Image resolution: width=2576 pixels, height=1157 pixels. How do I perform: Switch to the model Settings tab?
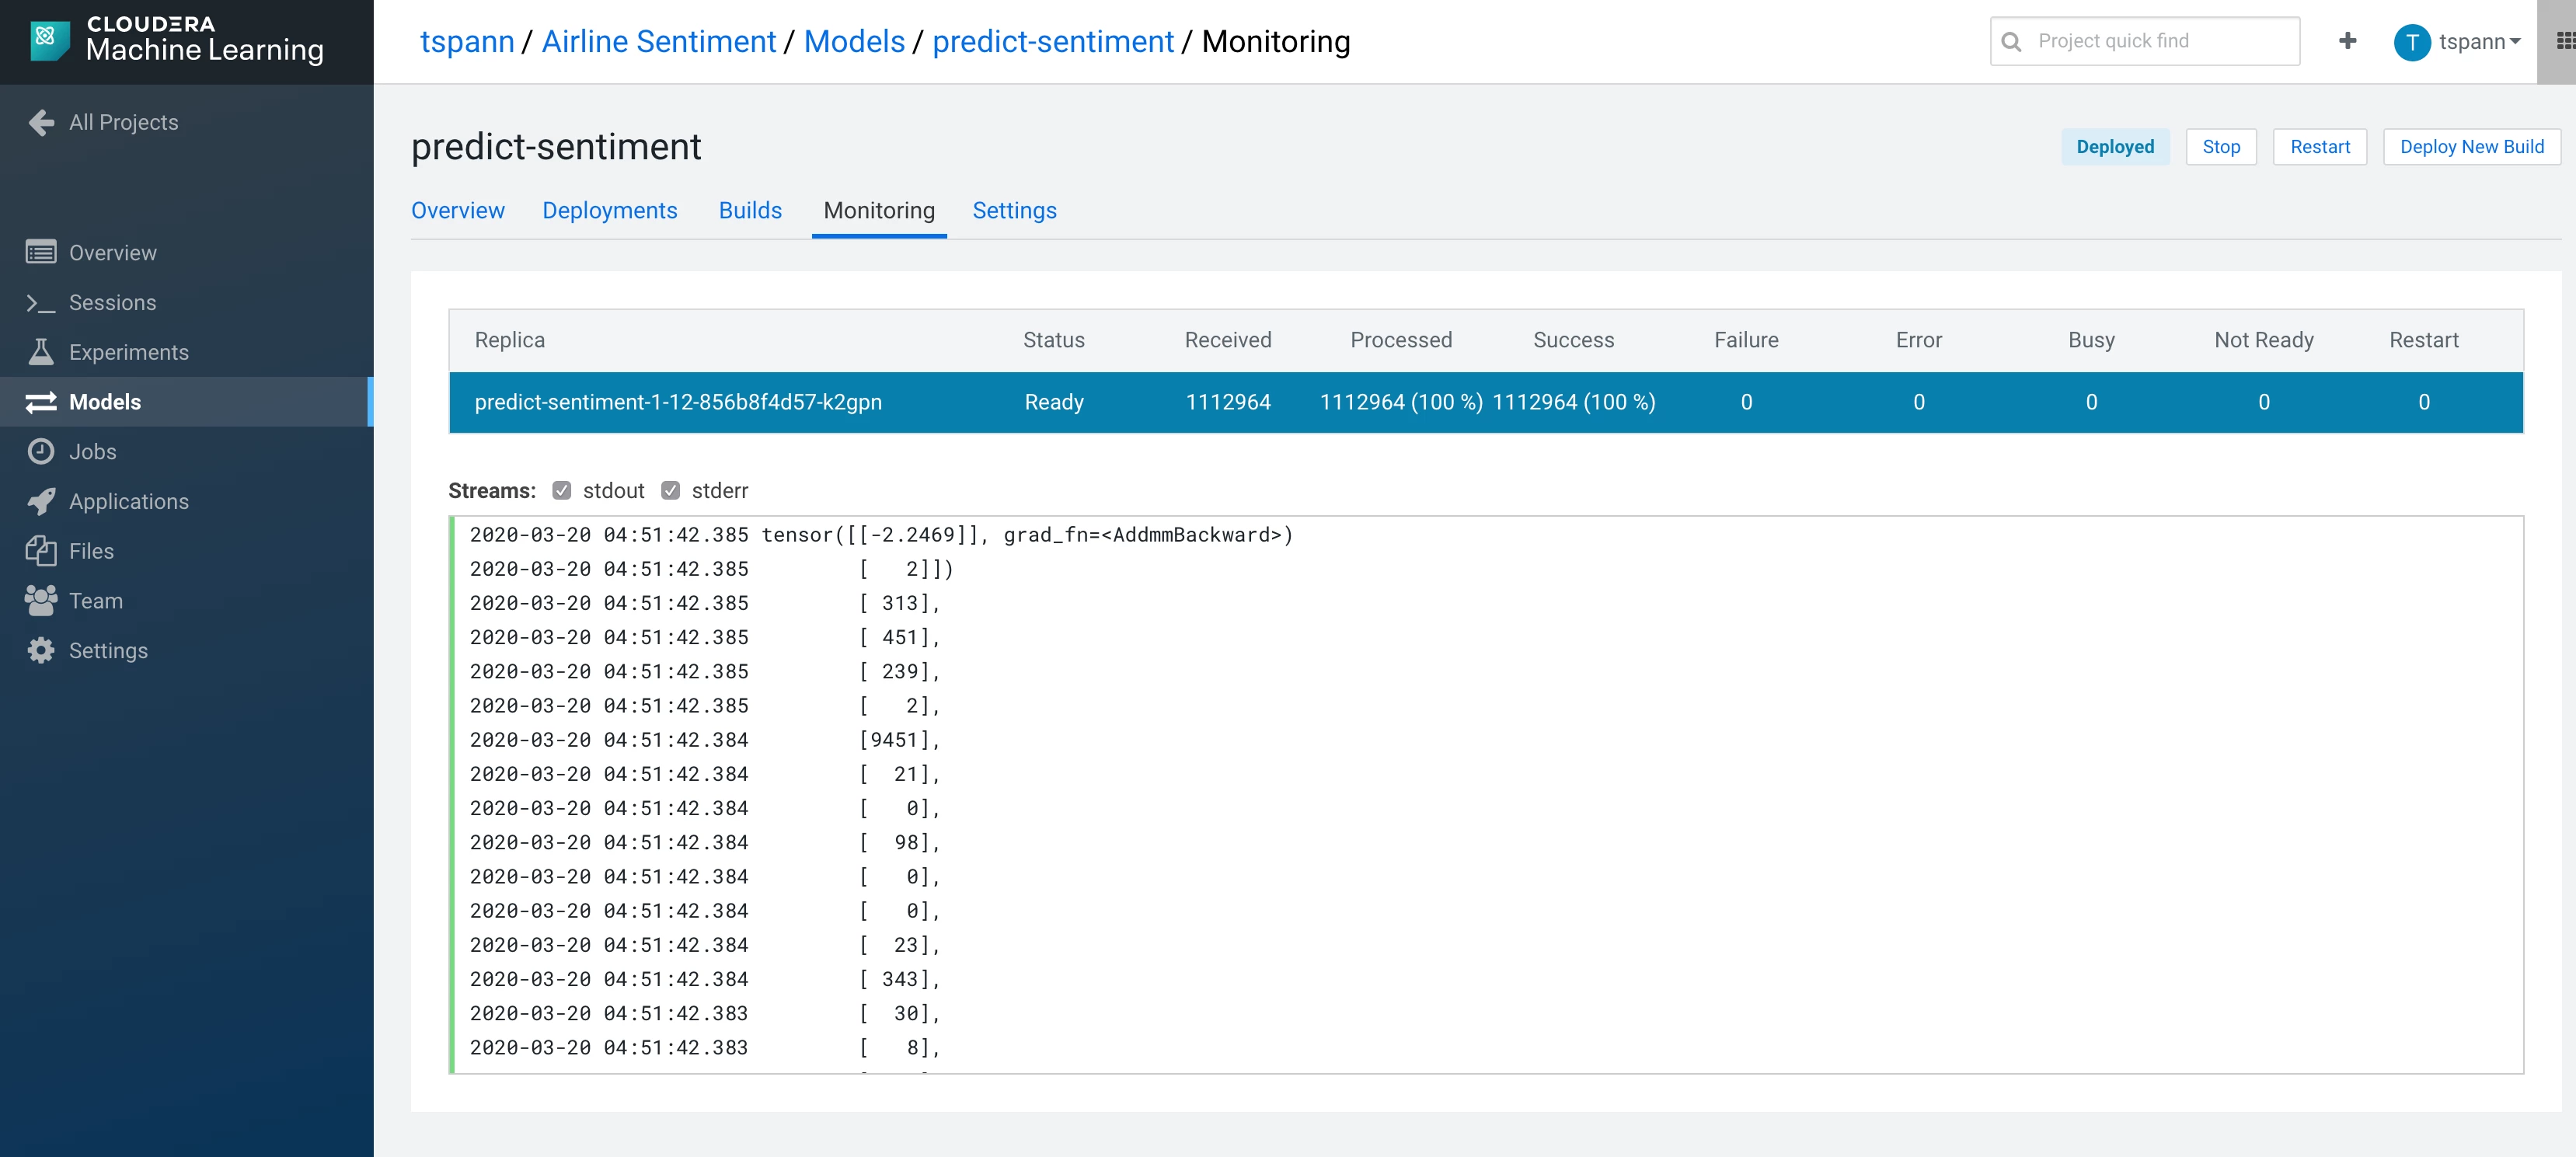point(1014,211)
